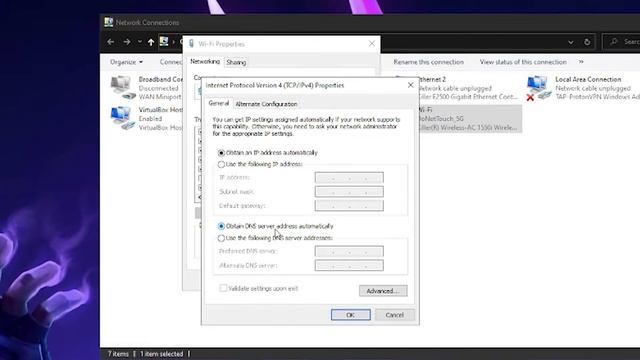Image resolution: width=640 pixels, height=360 pixels.
Task: Tick Validate settings upon exit checkbox
Action: pos(223,288)
